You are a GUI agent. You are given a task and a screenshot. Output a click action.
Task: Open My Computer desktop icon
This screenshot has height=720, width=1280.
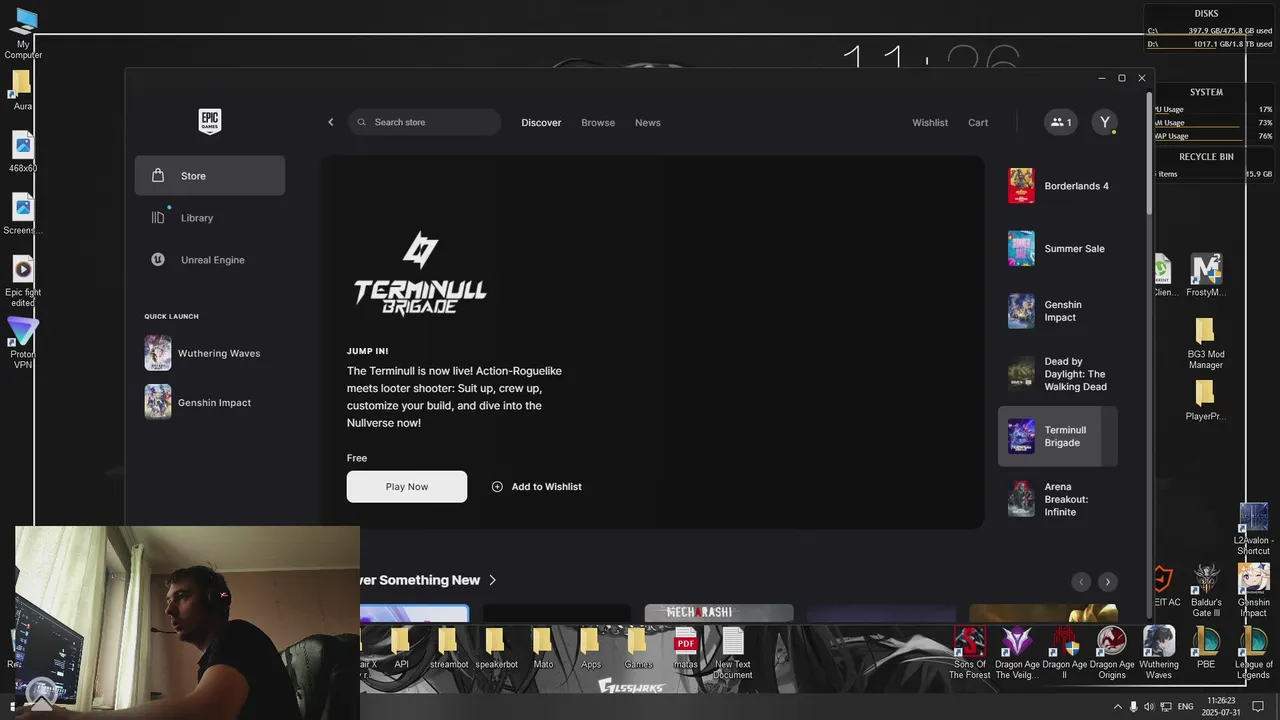click(x=23, y=33)
